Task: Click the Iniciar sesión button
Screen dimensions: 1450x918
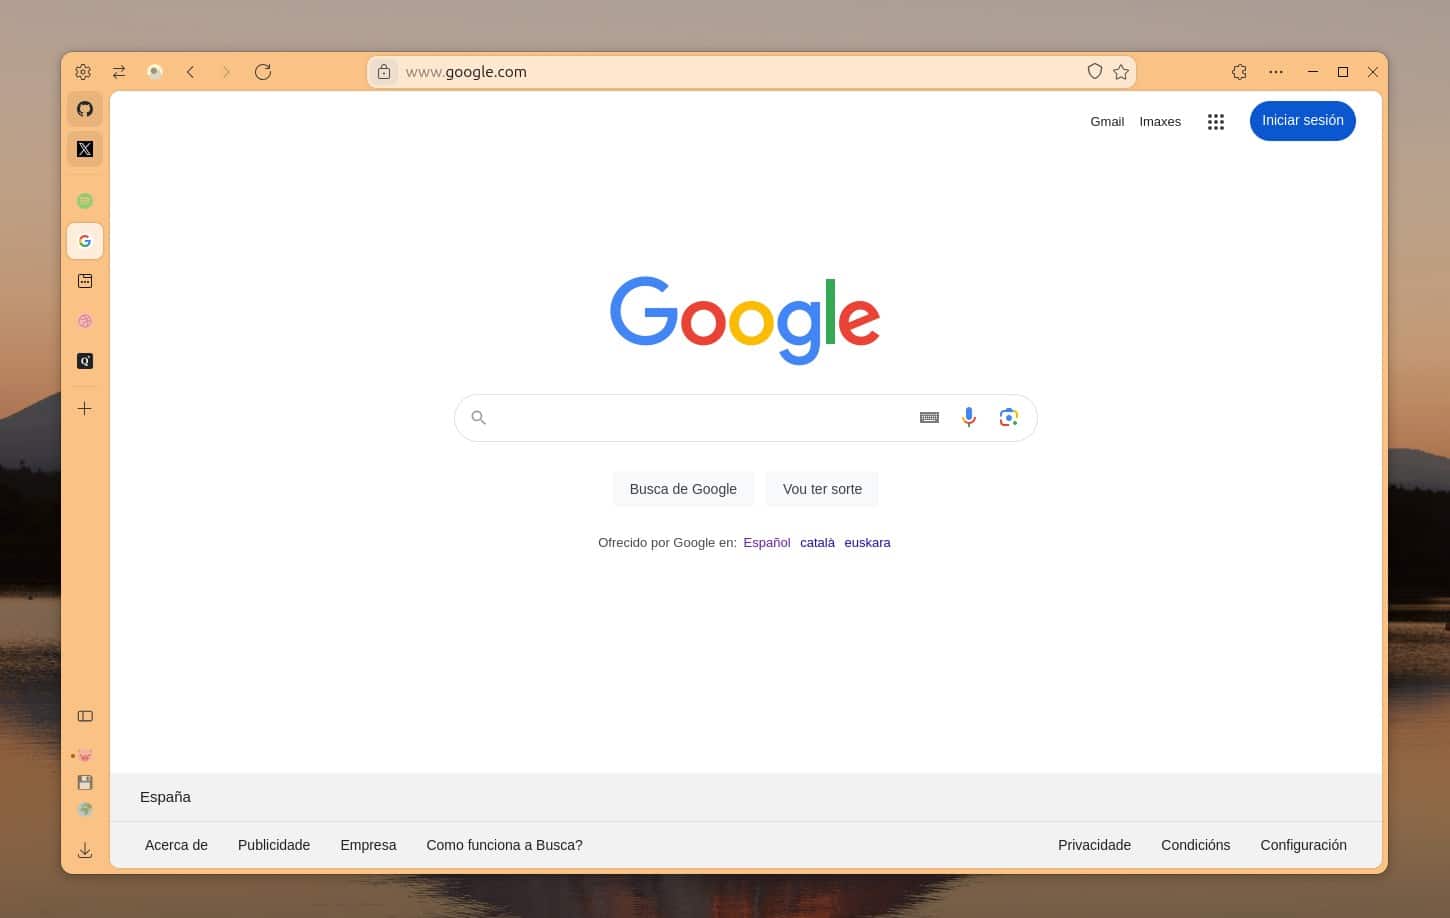Action: tap(1303, 121)
